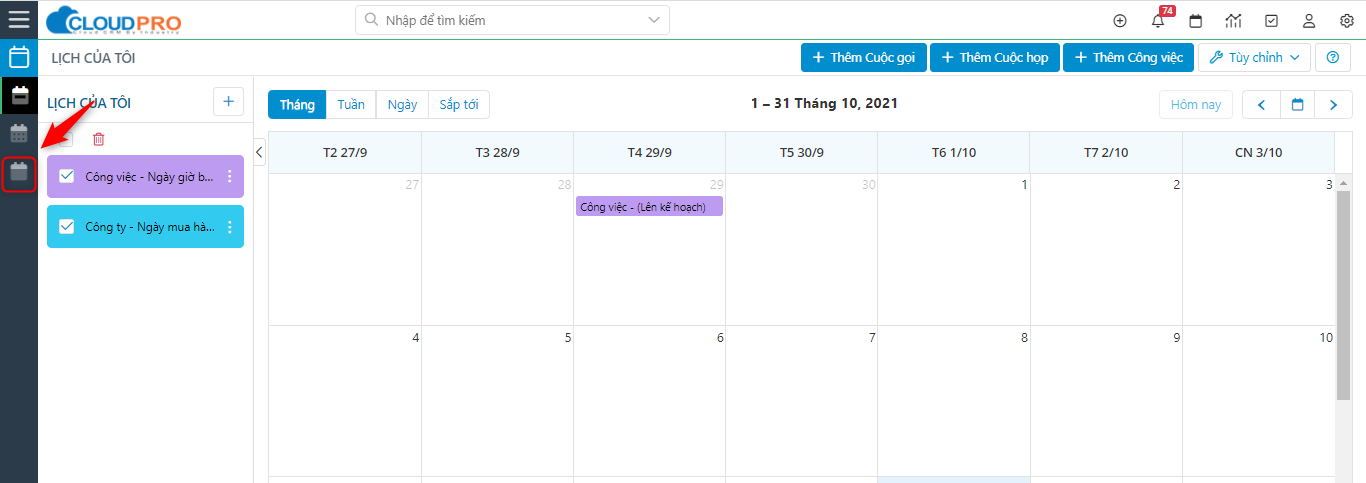Open the user profile icon
This screenshot has height=483, width=1366.
tap(1309, 20)
